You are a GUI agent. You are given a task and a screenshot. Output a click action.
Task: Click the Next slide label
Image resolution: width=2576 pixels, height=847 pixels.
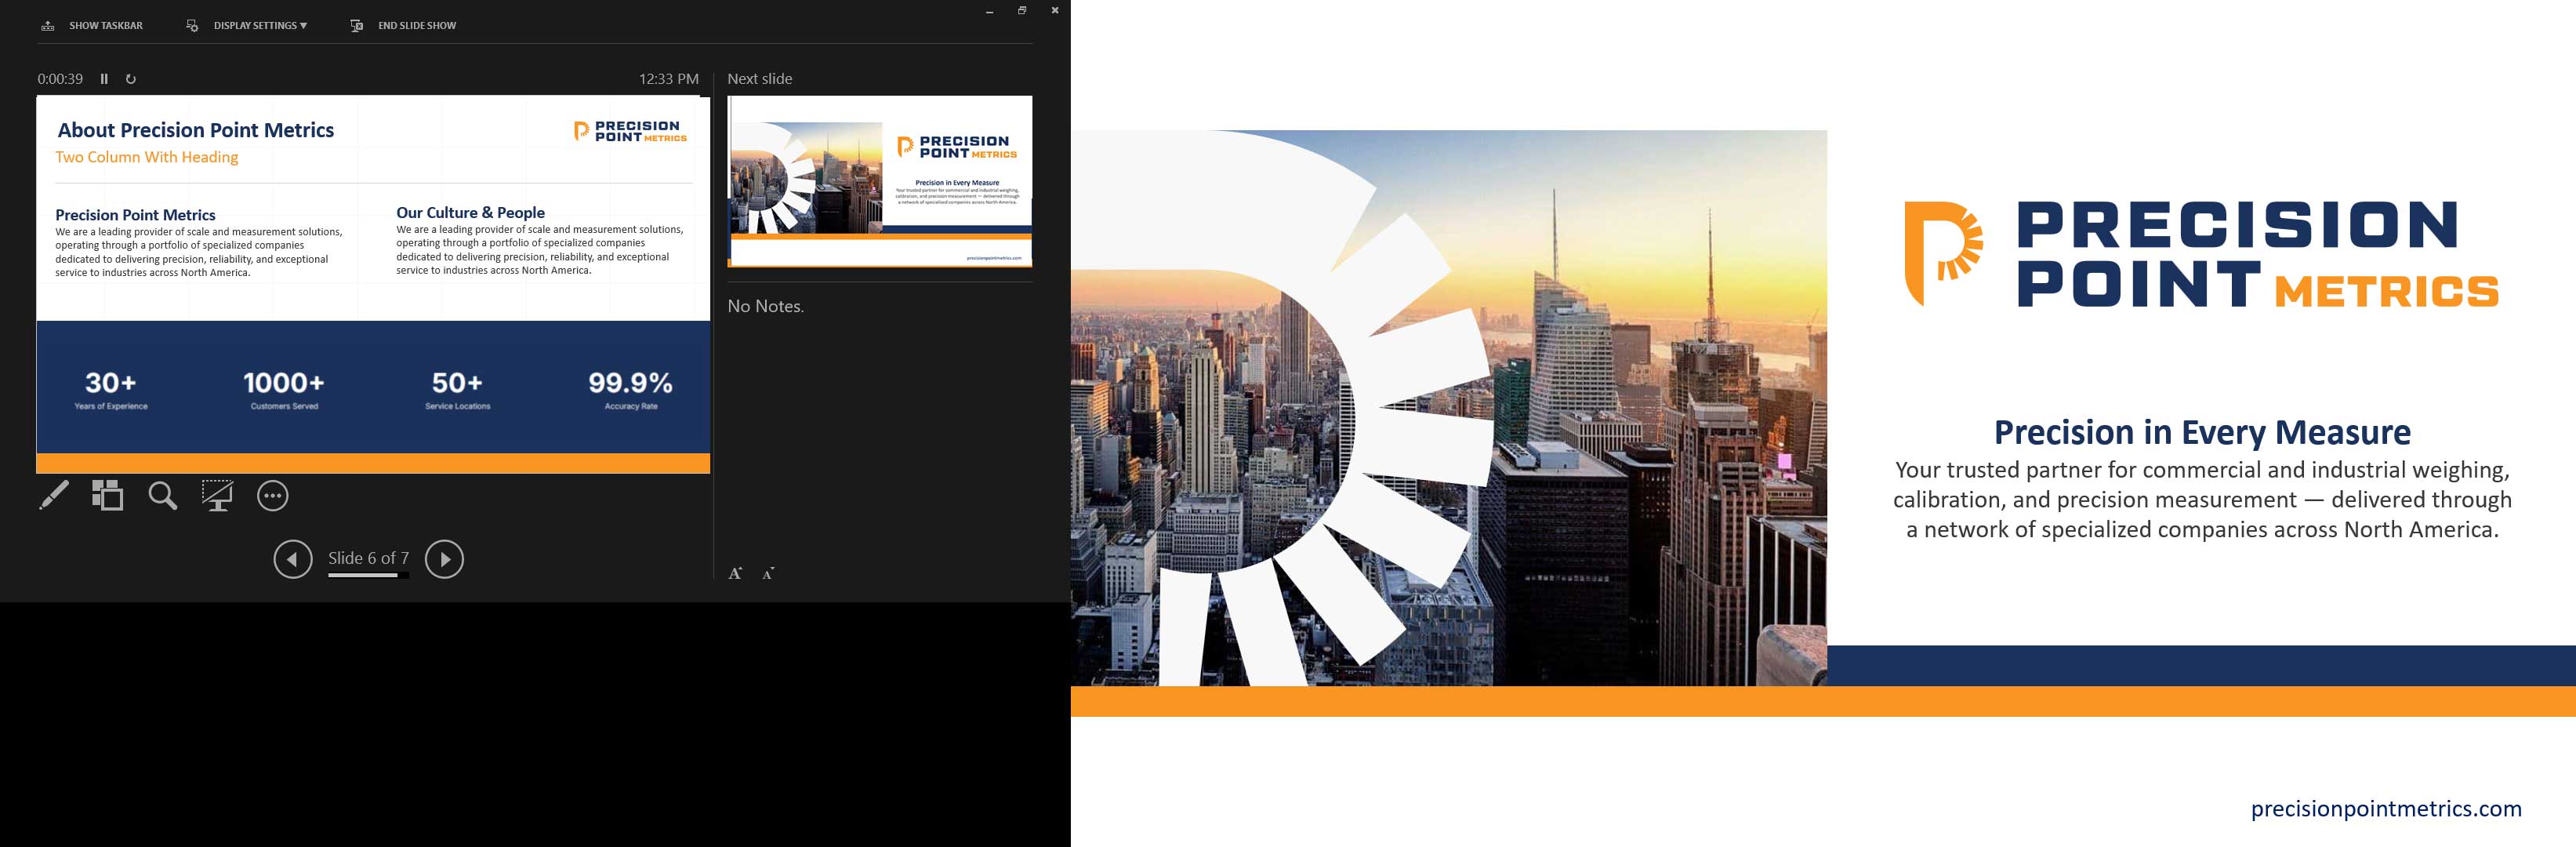coord(760,79)
